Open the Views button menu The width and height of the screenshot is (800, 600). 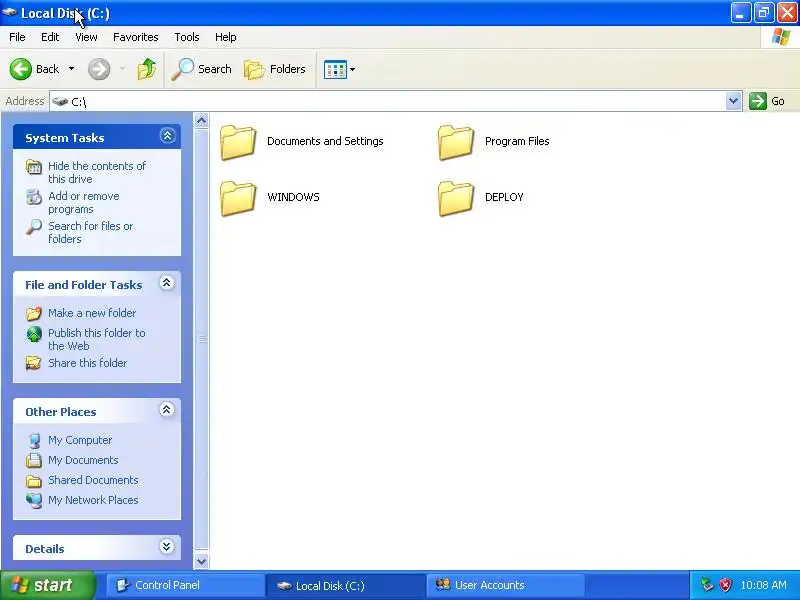[x=339, y=69]
